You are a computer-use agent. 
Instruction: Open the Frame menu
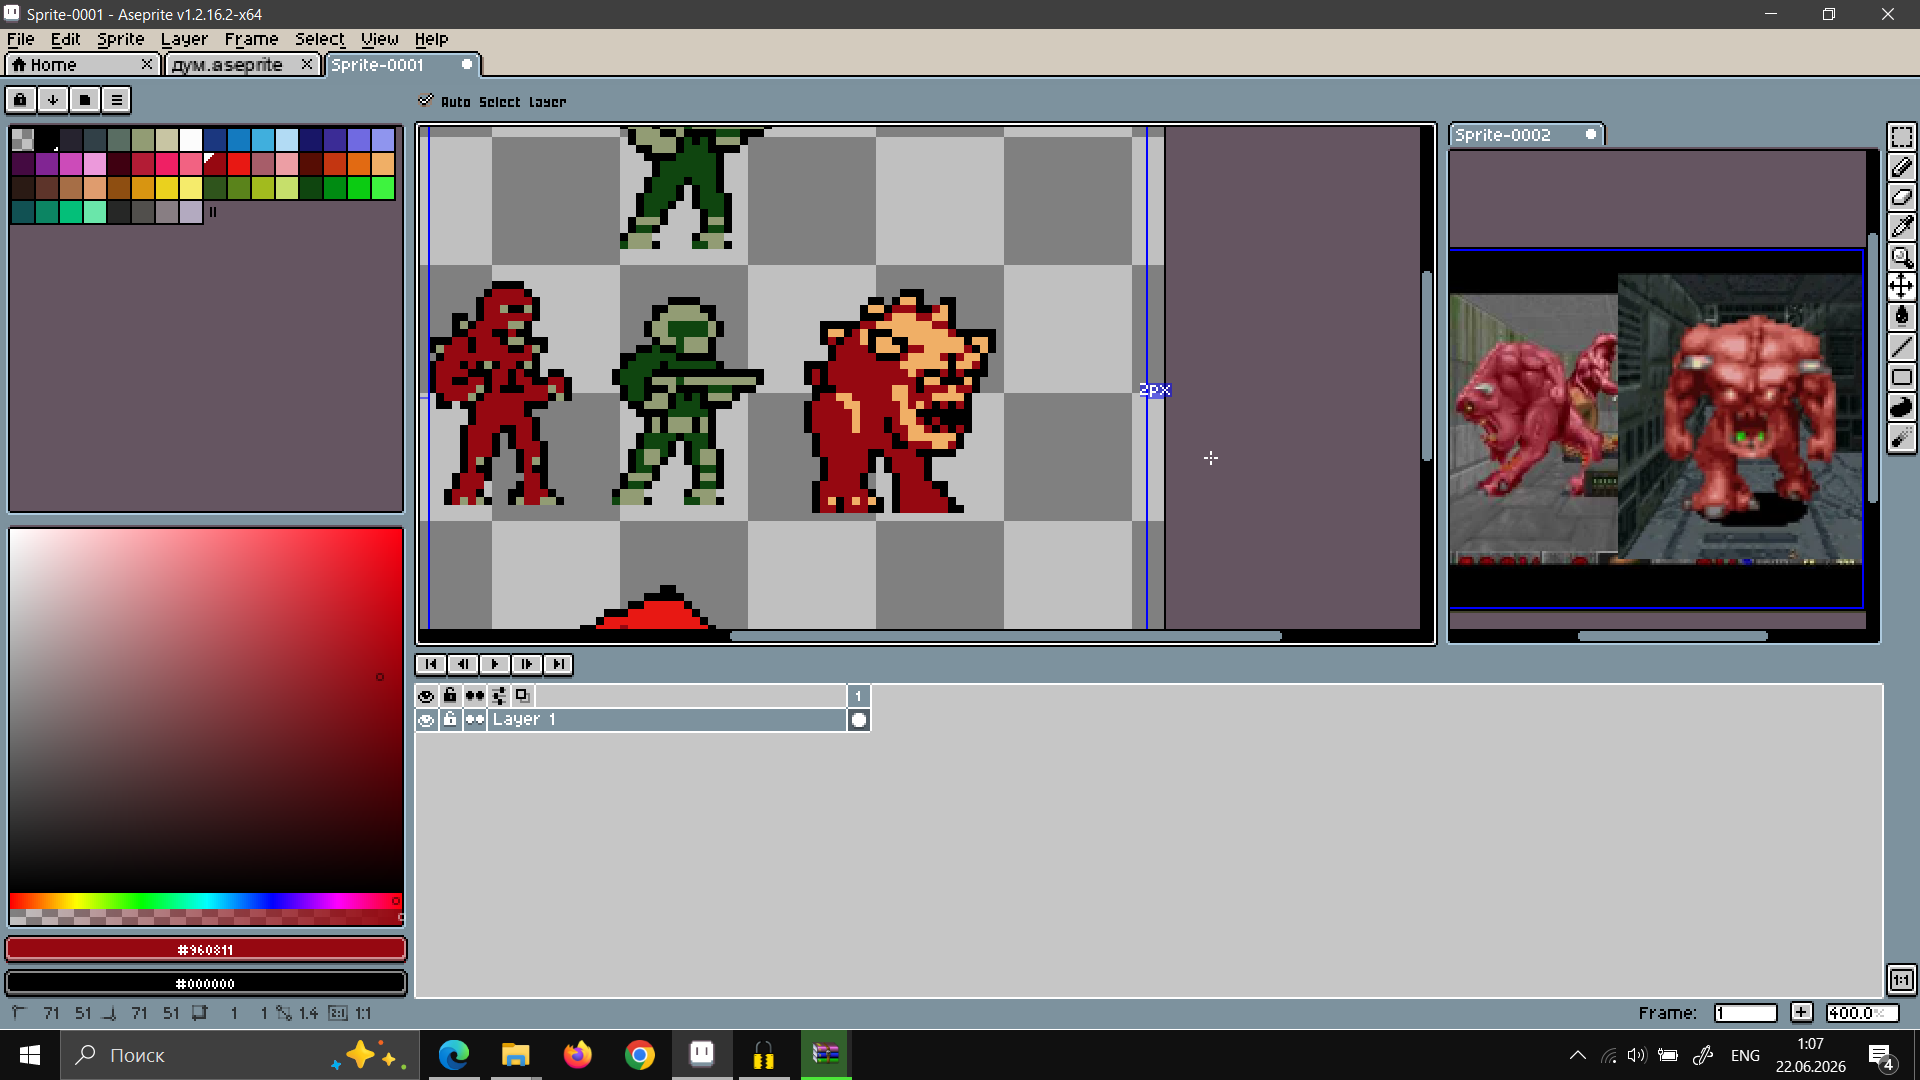pyautogui.click(x=251, y=39)
